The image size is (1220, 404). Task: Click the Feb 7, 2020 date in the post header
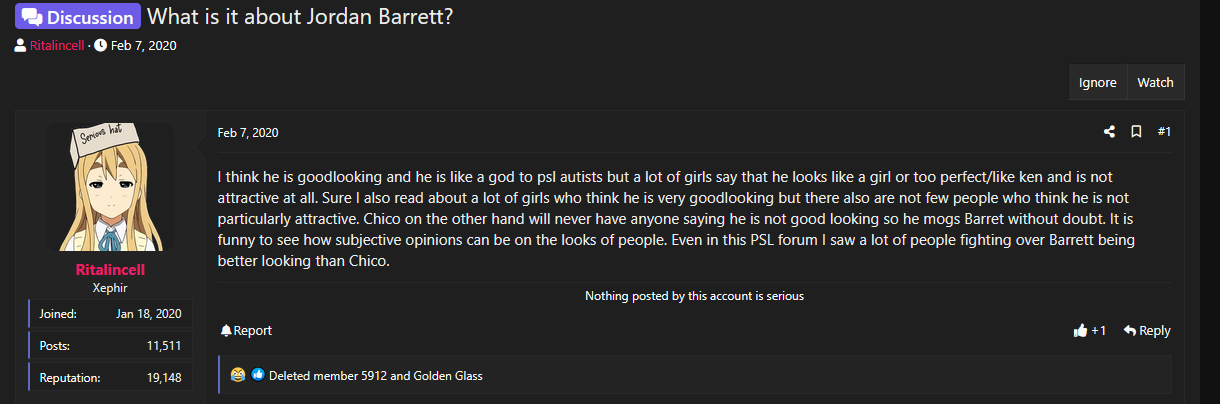[247, 132]
